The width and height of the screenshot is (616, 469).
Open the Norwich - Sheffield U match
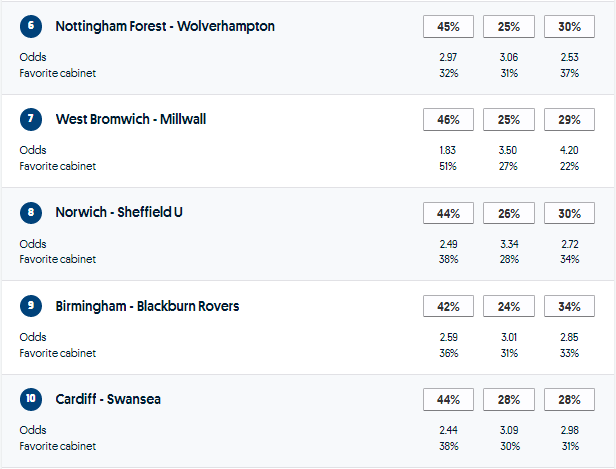pos(119,212)
